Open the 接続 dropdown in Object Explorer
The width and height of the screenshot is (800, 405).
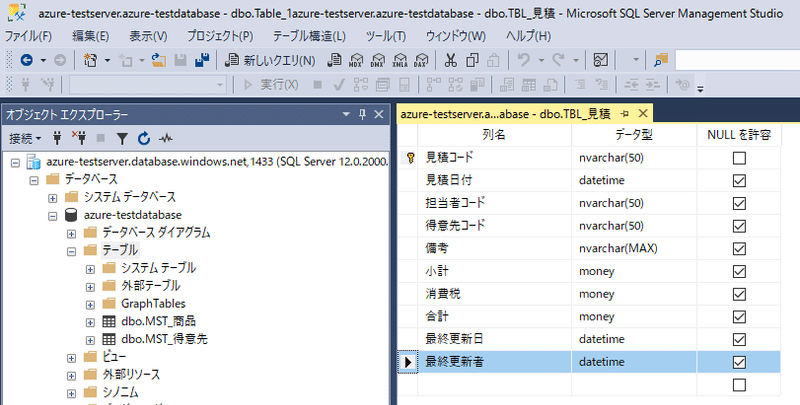[x=25, y=138]
